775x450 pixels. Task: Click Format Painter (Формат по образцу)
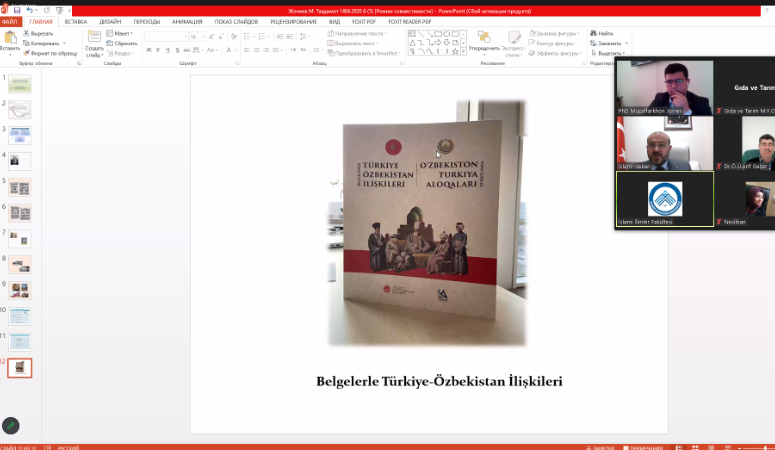coord(50,53)
